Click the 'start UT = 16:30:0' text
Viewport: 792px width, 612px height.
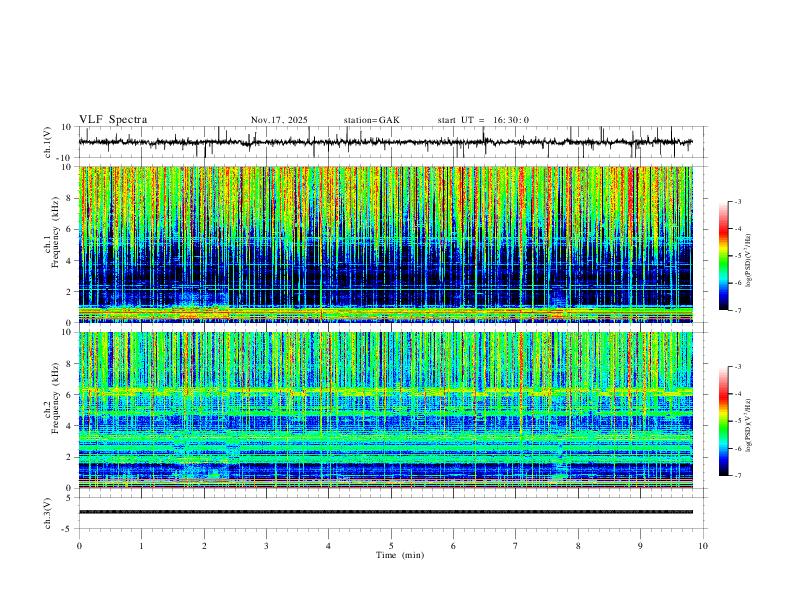pos(483,120)
